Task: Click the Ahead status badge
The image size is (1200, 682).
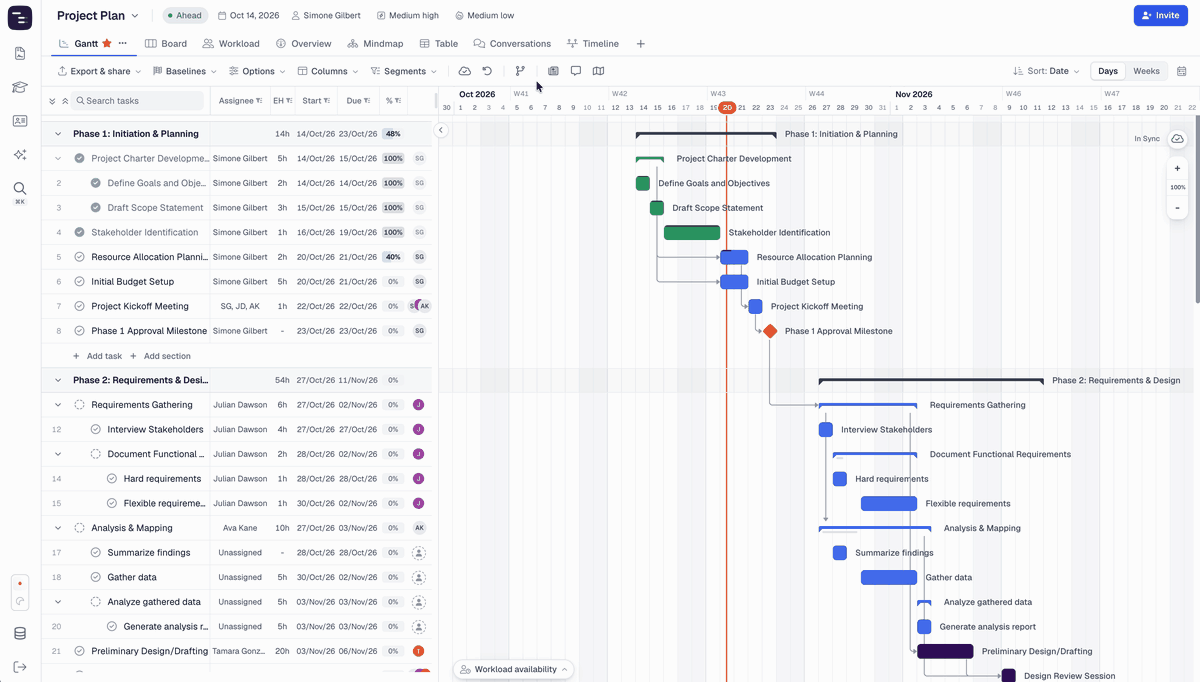Action: pos(184,16)
